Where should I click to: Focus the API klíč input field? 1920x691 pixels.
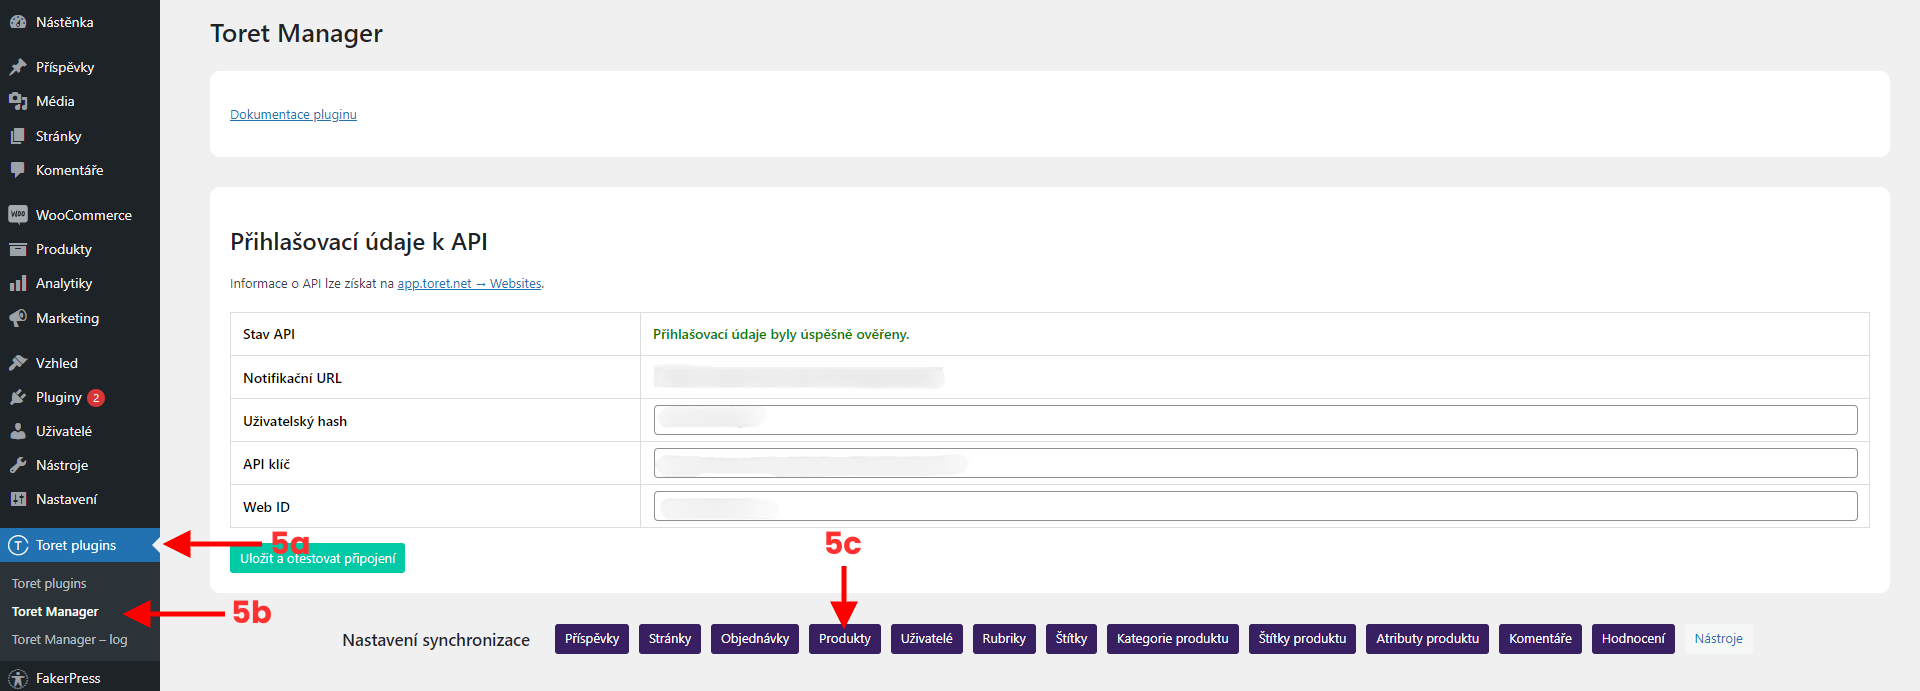tap(1255, 463)
